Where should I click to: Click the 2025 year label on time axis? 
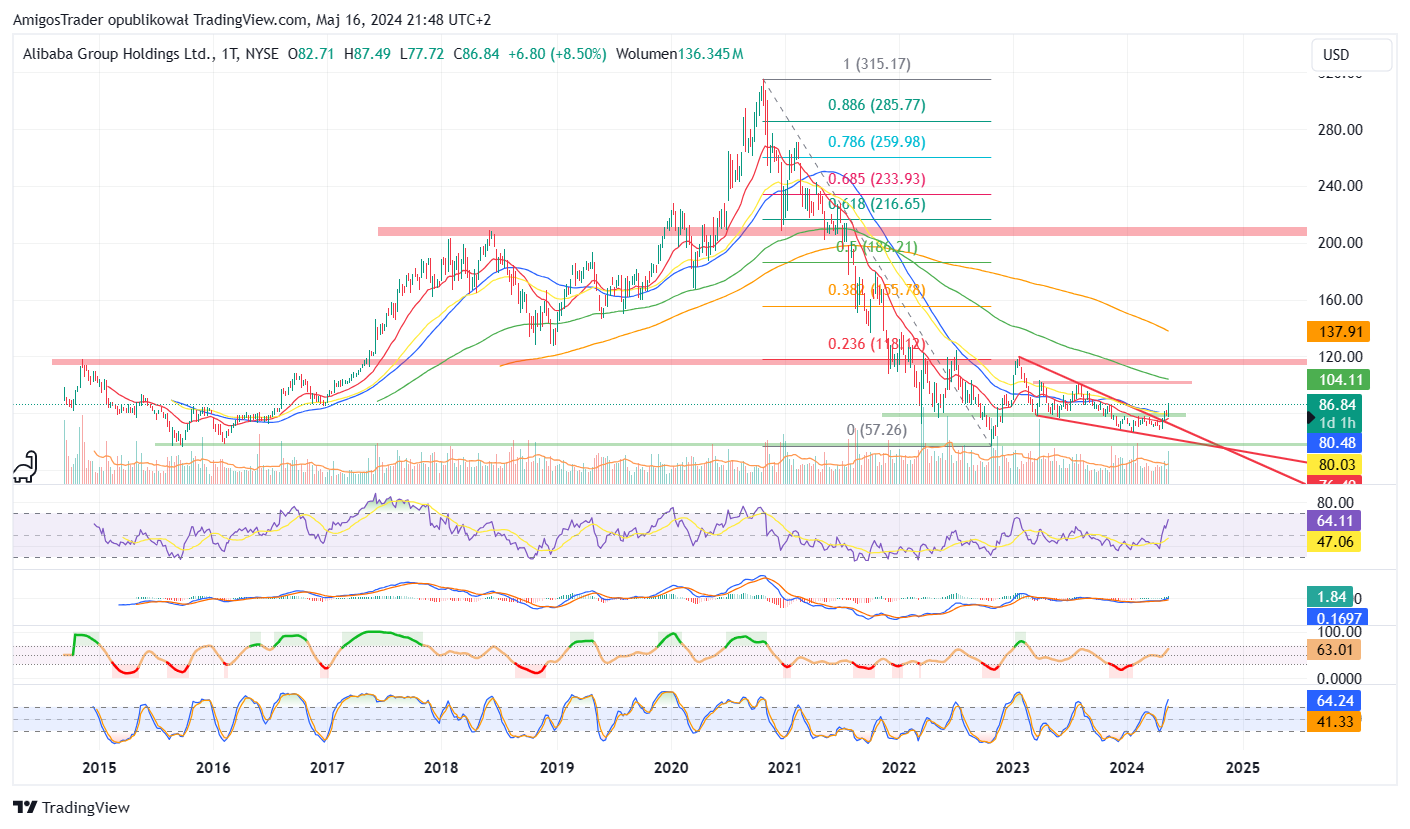coord(1242,768)
